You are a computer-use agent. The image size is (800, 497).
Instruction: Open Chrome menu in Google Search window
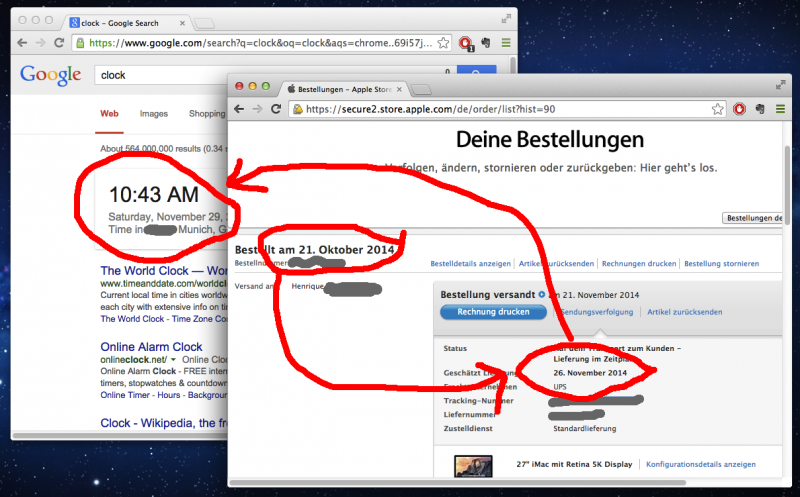pos(506,43)
